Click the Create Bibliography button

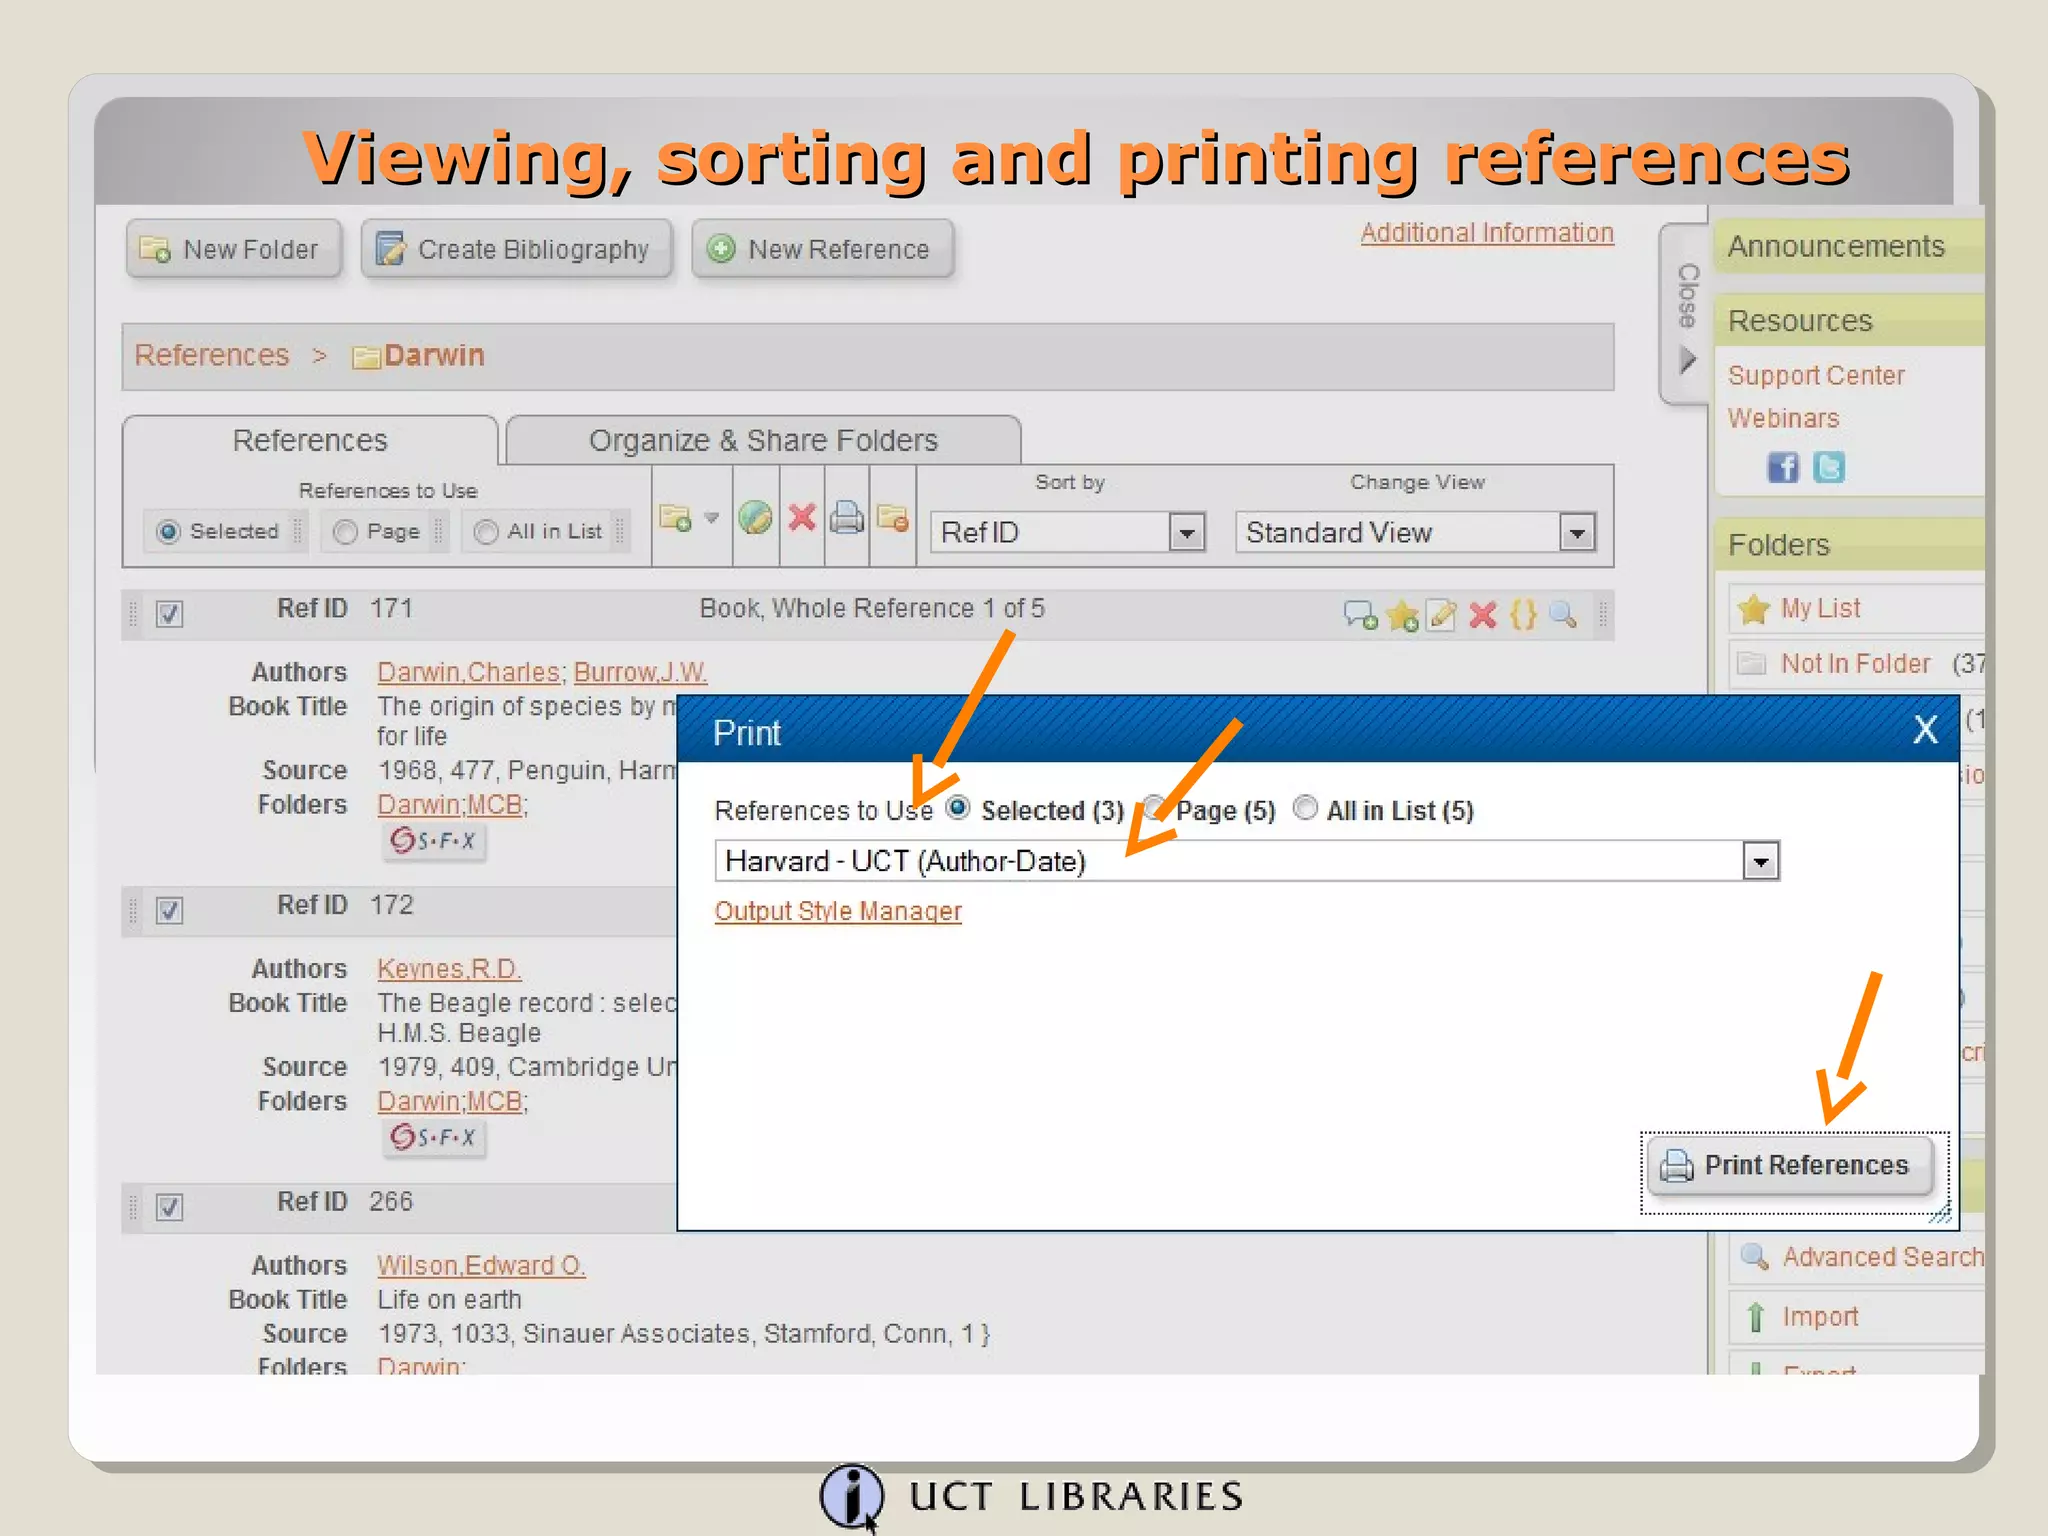click(x=516, y=249)
